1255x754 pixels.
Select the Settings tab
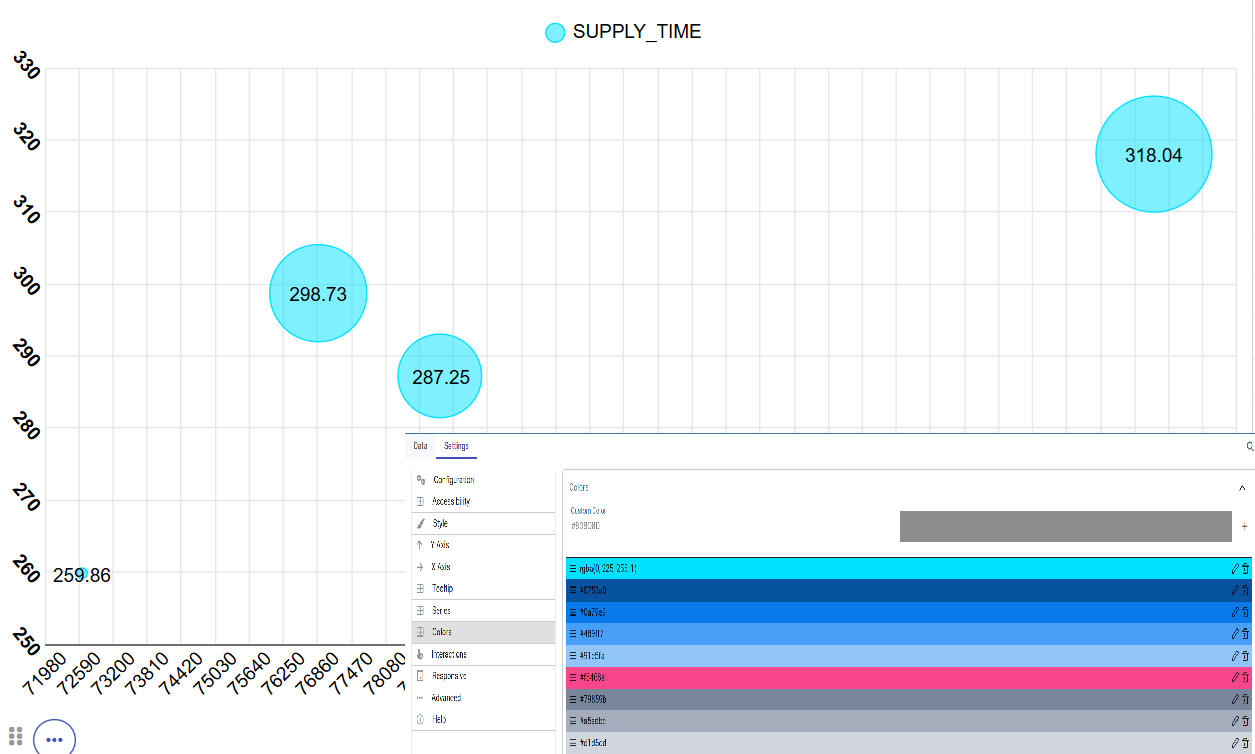(456, 446)
